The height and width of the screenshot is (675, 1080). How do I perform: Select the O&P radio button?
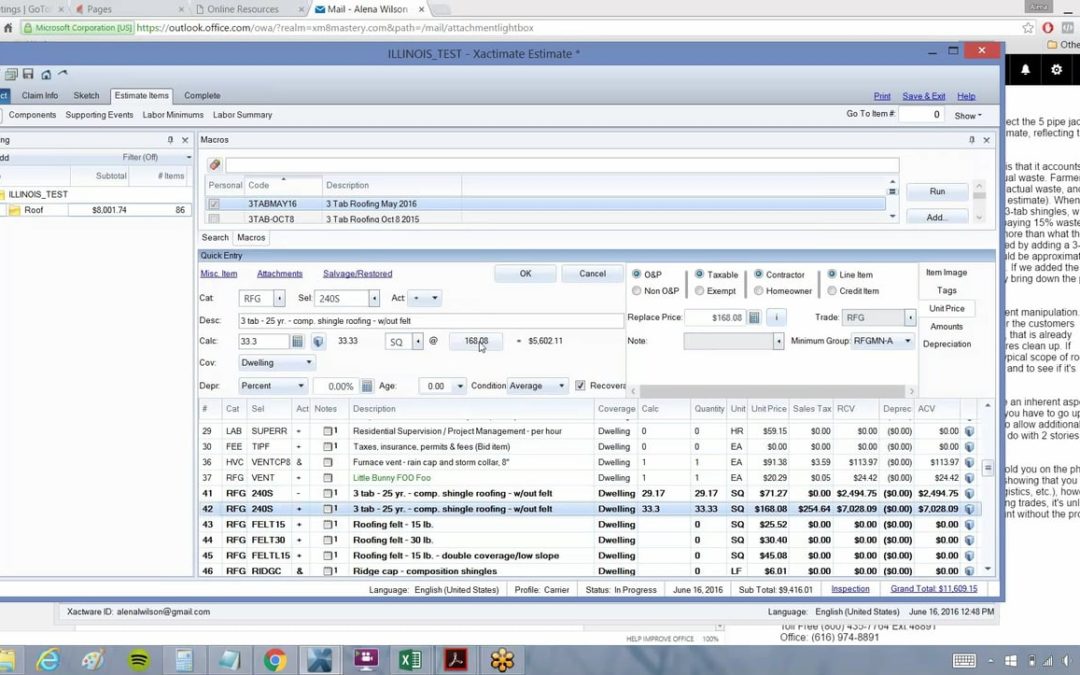[636, 274]
